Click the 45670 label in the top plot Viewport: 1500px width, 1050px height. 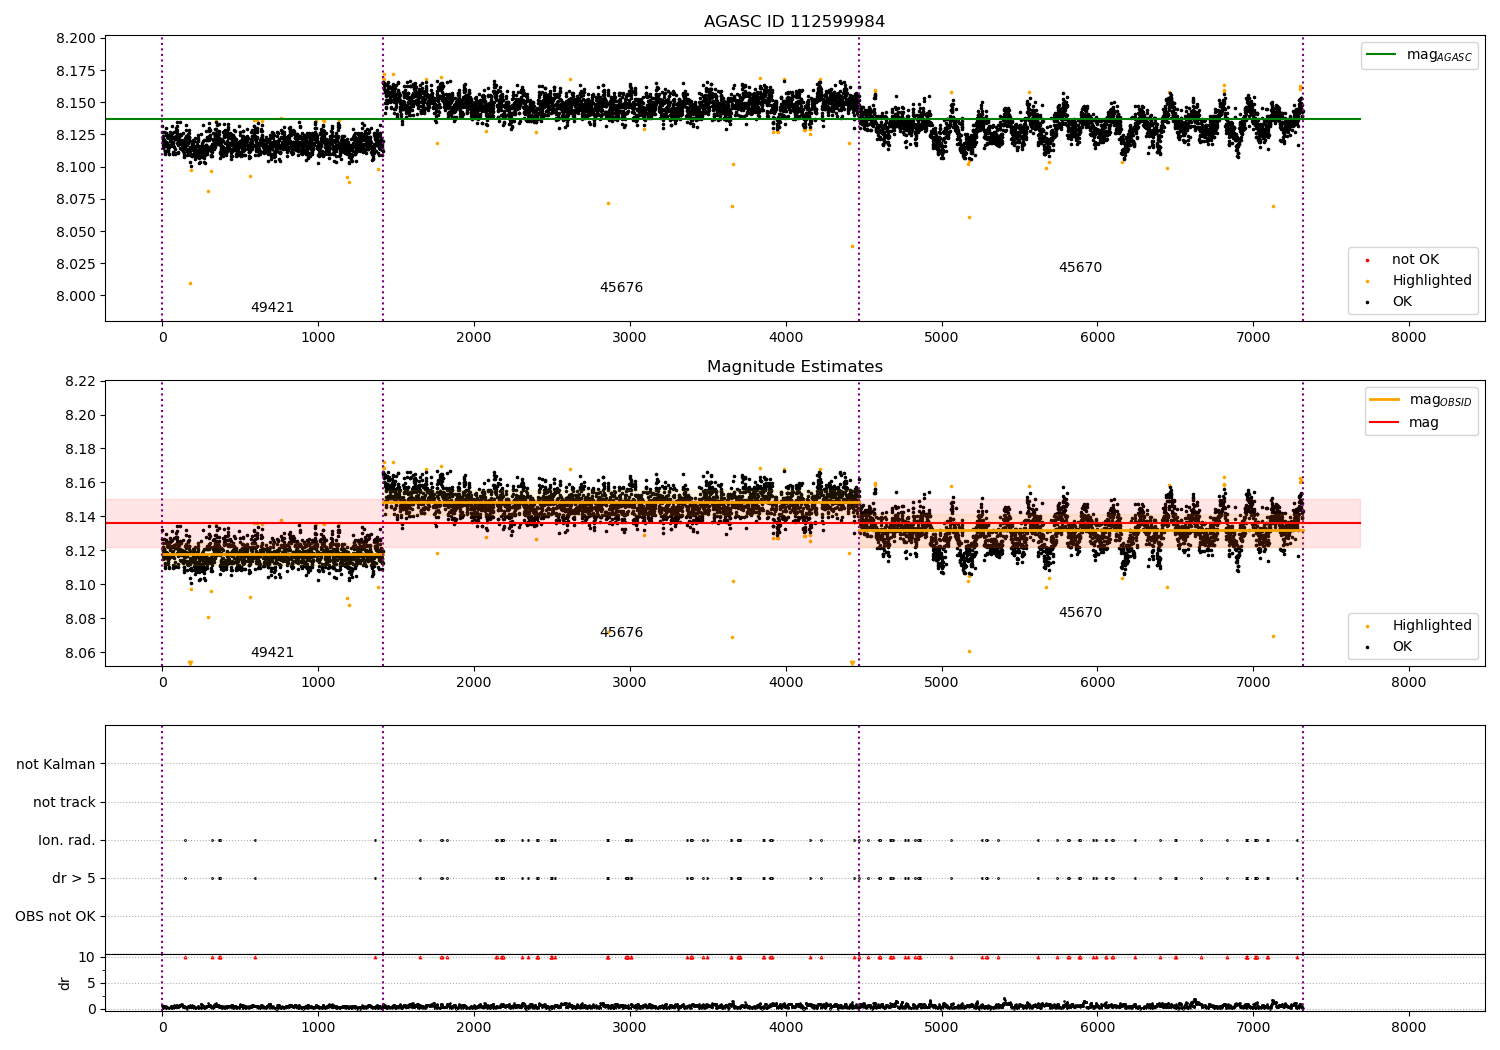point(1080,268)
